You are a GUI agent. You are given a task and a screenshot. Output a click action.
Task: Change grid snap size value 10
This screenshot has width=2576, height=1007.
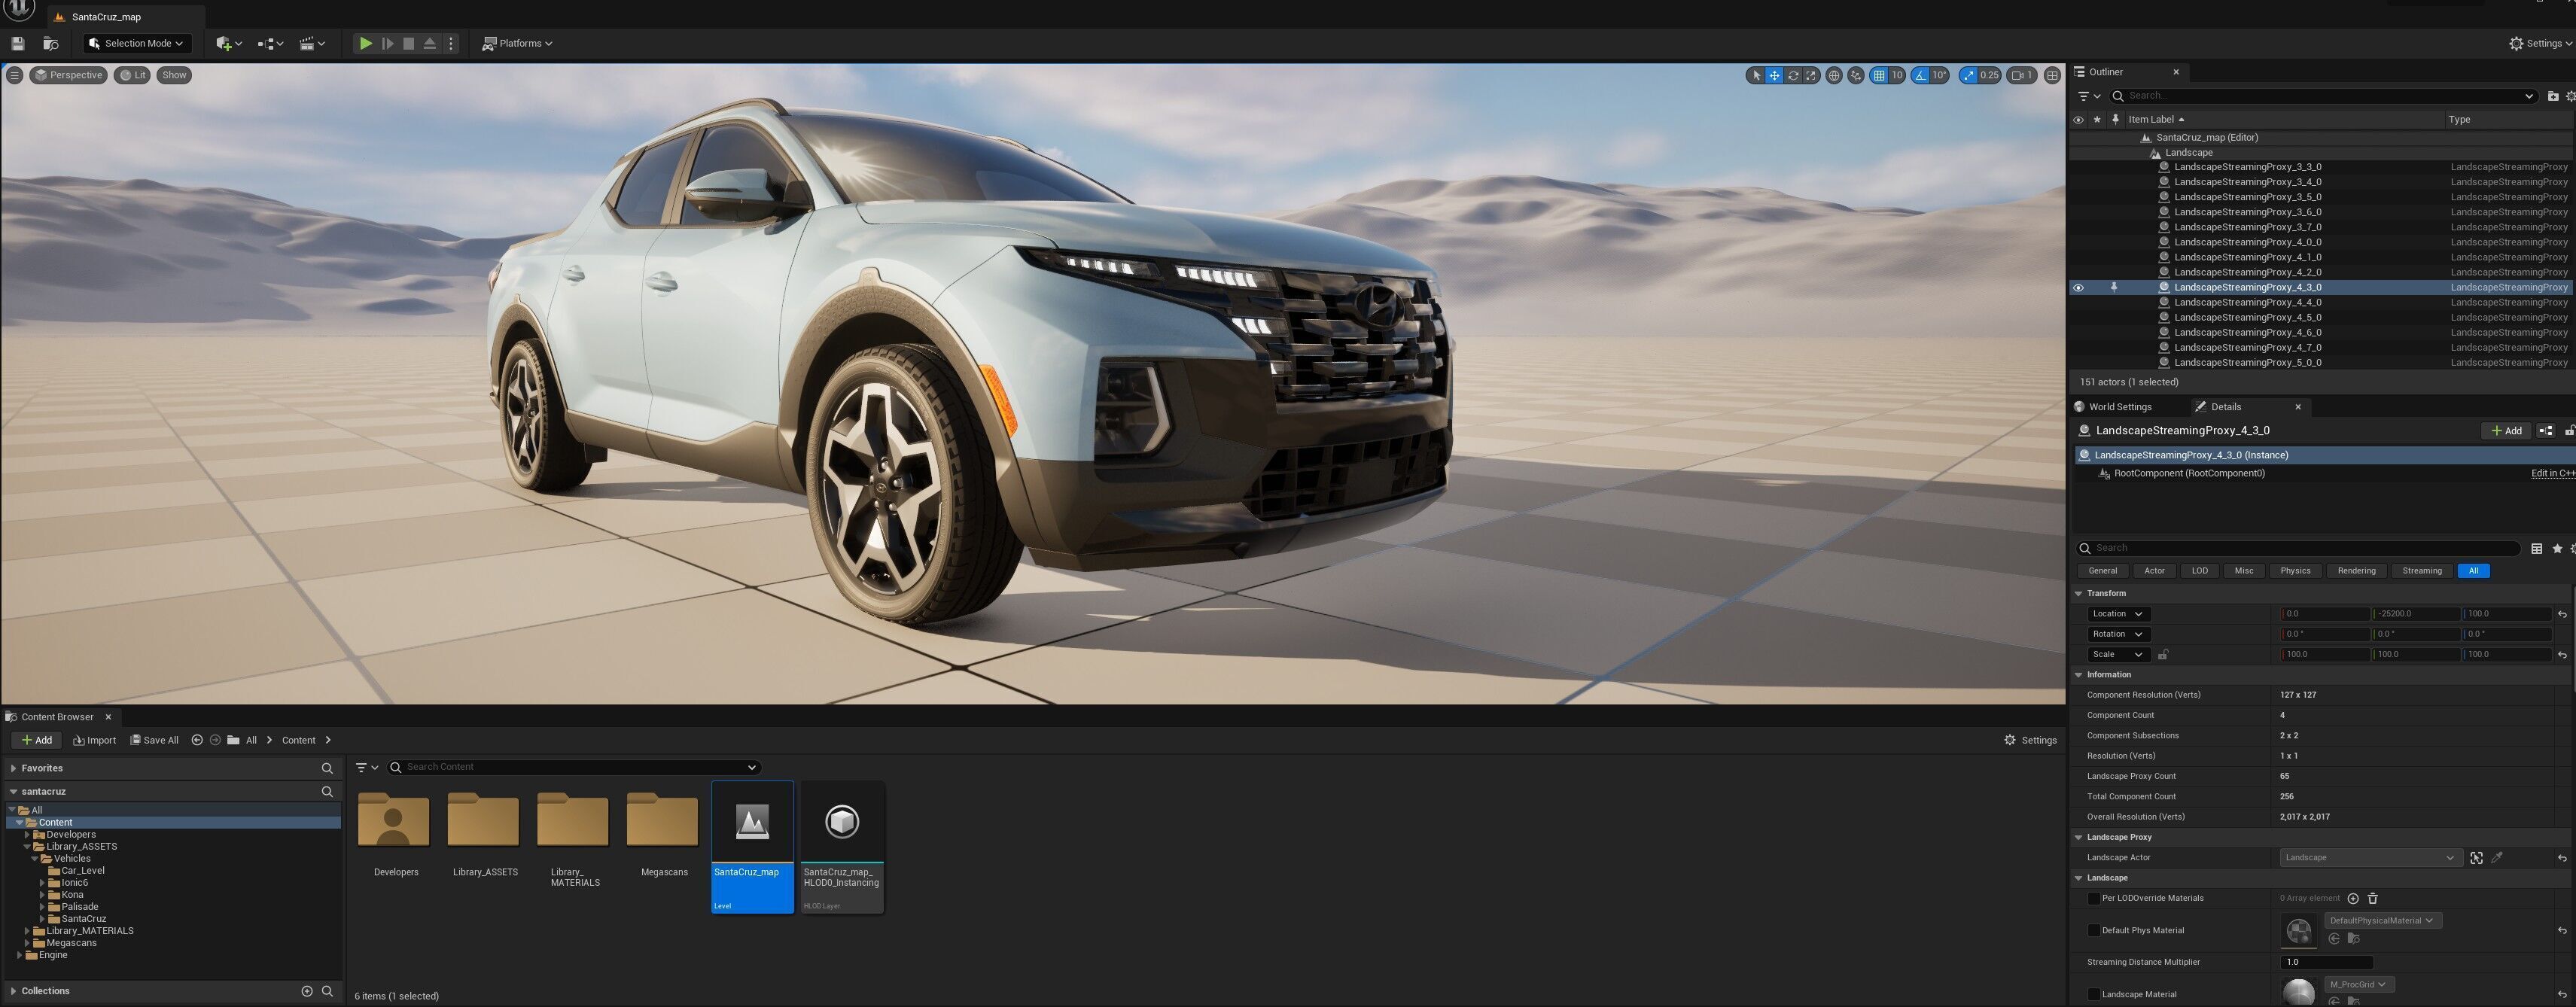click(x=1896, y=75)
